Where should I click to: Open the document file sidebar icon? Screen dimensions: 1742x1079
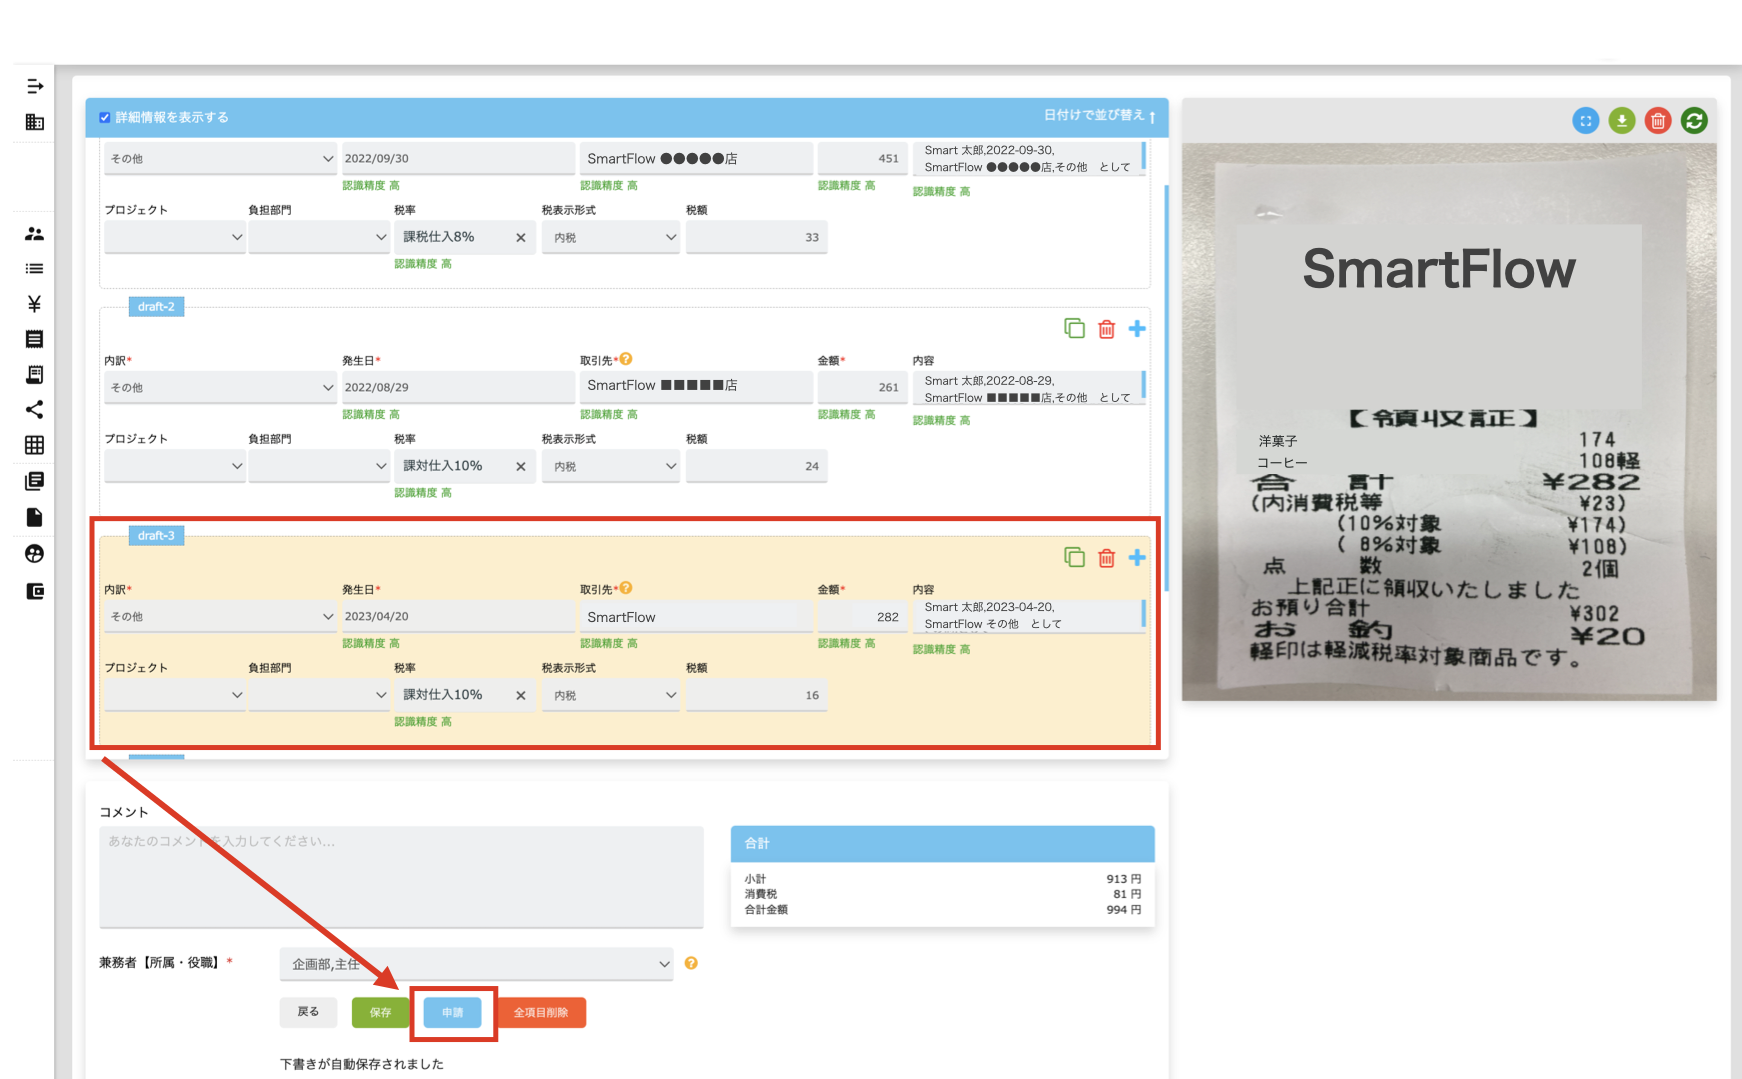click(x=35, y=517)
